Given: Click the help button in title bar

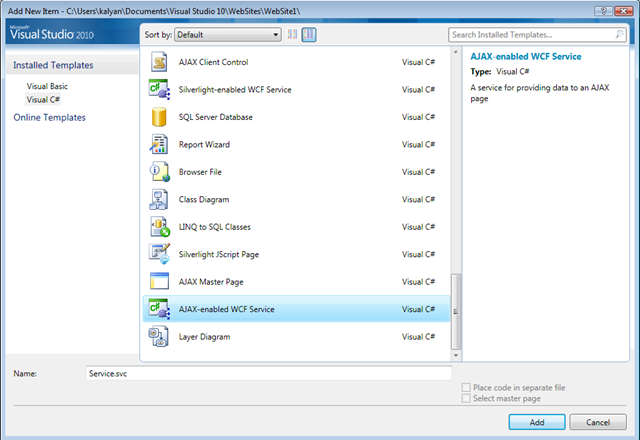Looking at the screenshot, I should (x=603, y=11).
